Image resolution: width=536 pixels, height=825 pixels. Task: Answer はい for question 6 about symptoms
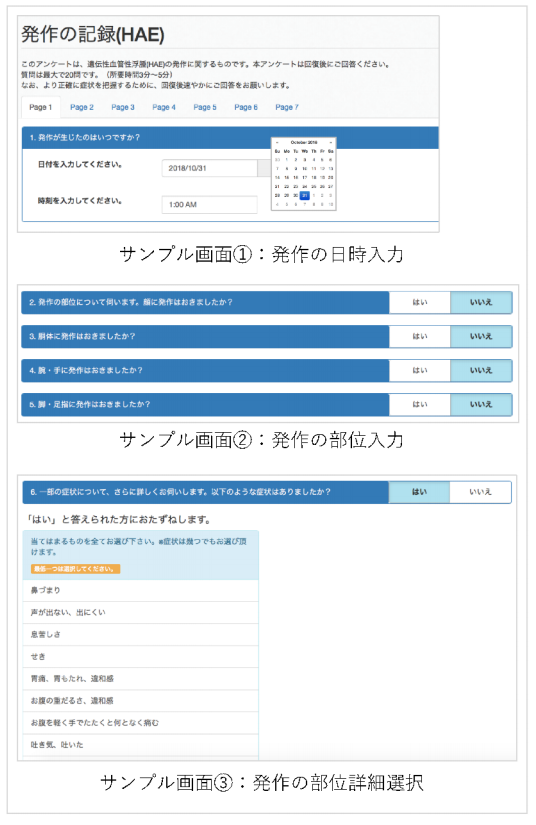(x=419, y=492)
